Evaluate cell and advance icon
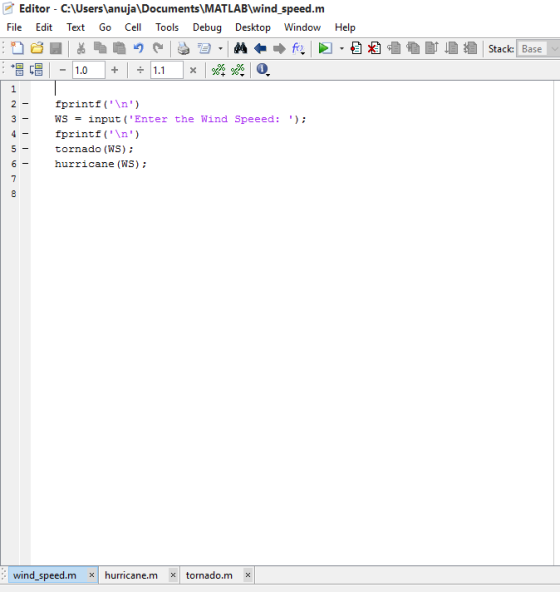The width and height of the screenshot is (560, 592). click(x=36, y=70)
